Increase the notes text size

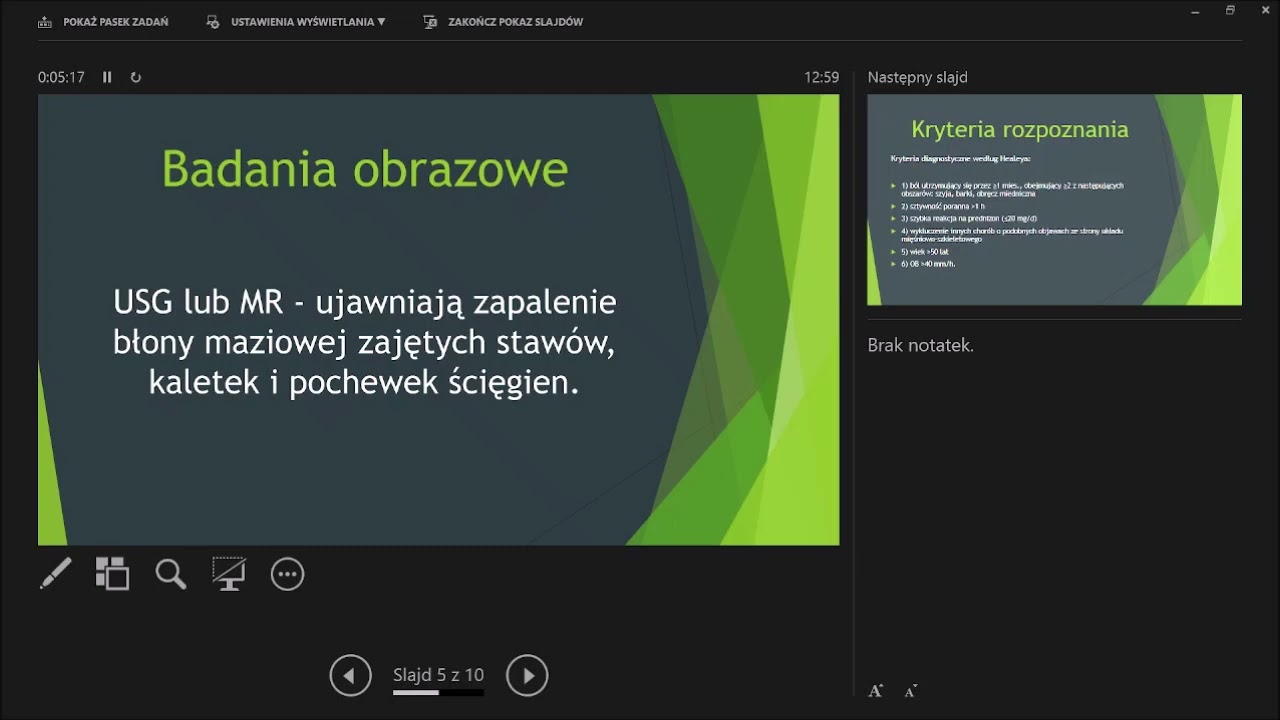pos(876,691)
